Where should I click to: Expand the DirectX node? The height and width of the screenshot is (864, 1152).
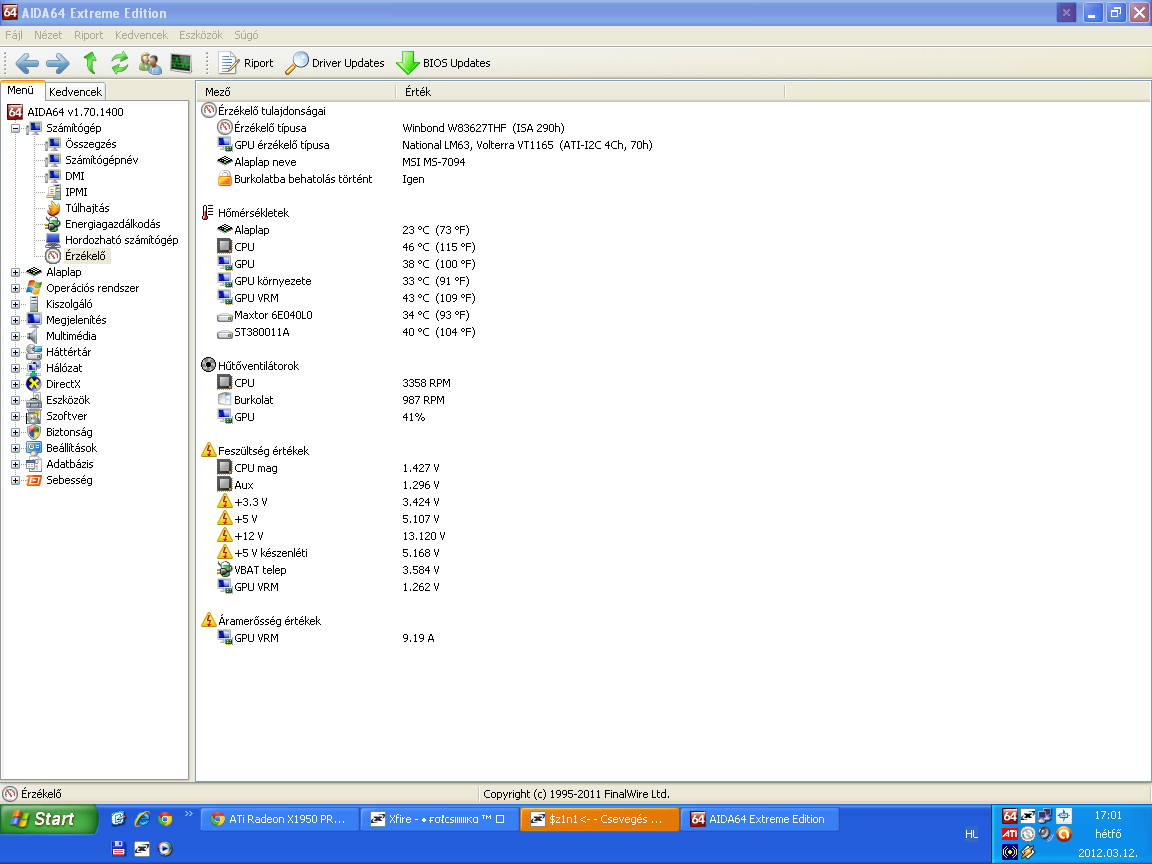click(x=15, y=384)
